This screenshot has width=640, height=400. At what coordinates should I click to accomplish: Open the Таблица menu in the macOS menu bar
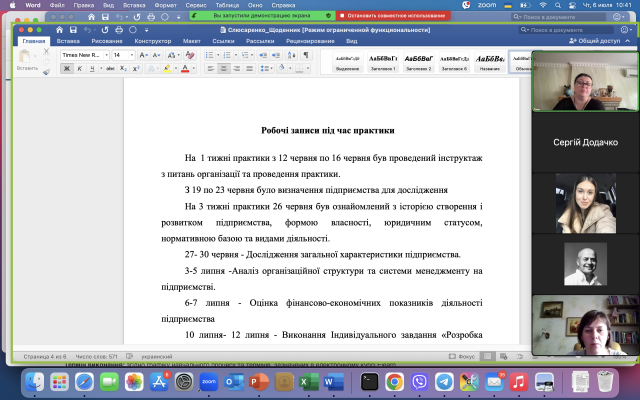pos(227,5)
